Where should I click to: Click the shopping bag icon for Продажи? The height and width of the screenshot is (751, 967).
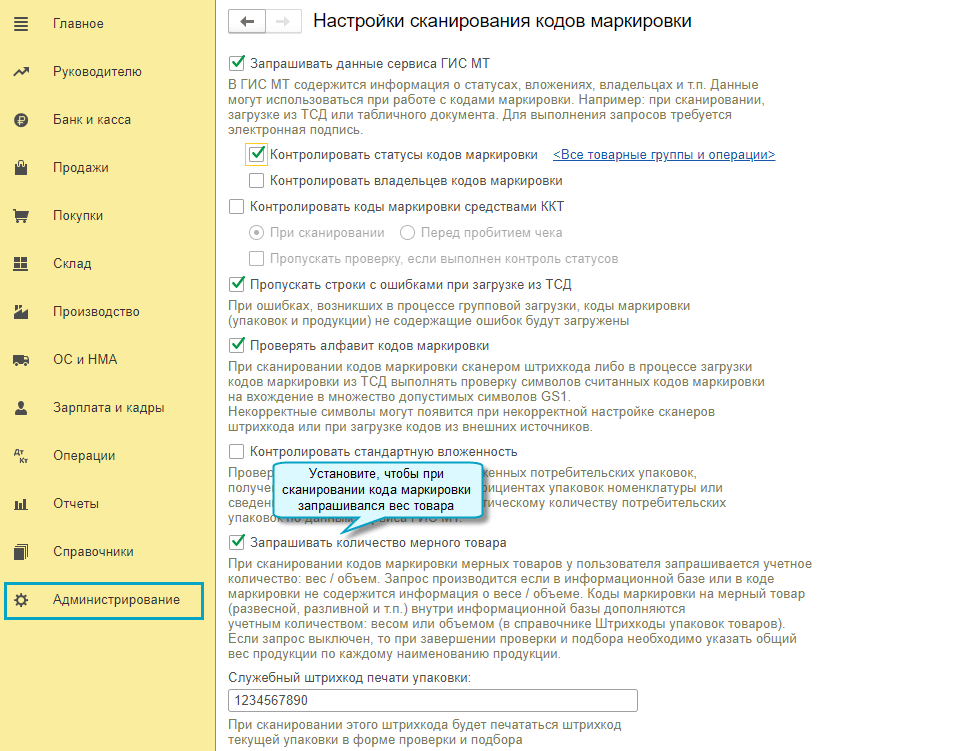pyautogui.click(x=21, y=168)
